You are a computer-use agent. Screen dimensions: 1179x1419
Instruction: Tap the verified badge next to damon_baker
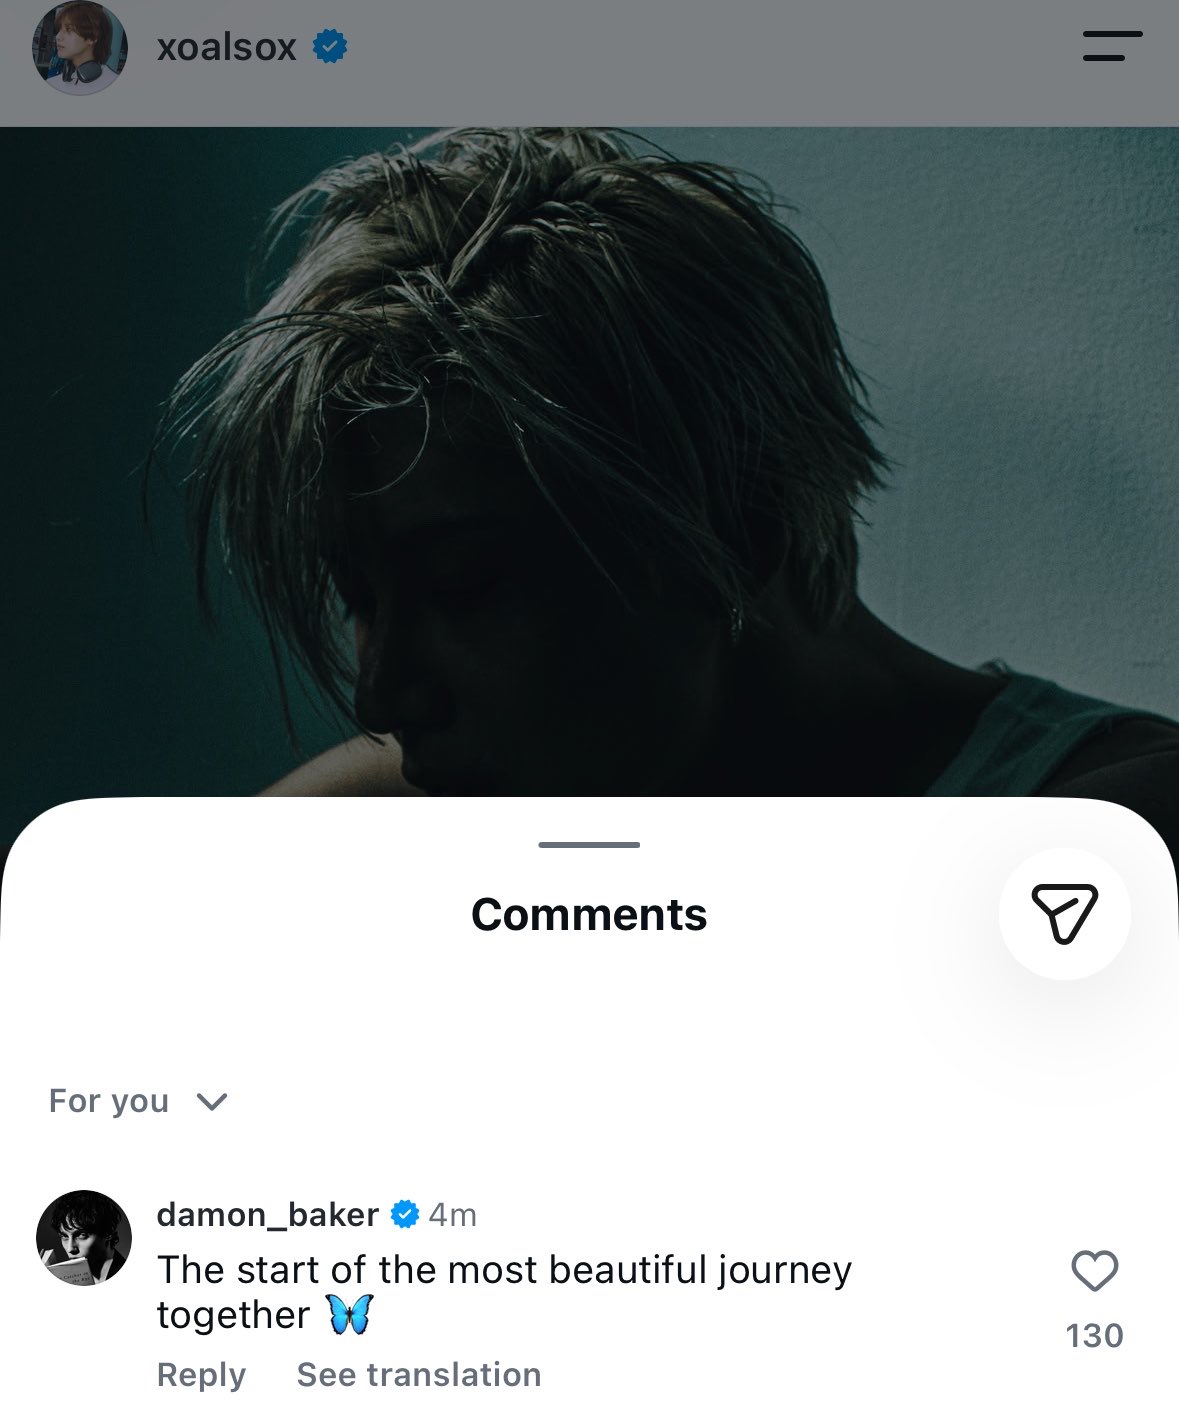404,1215
